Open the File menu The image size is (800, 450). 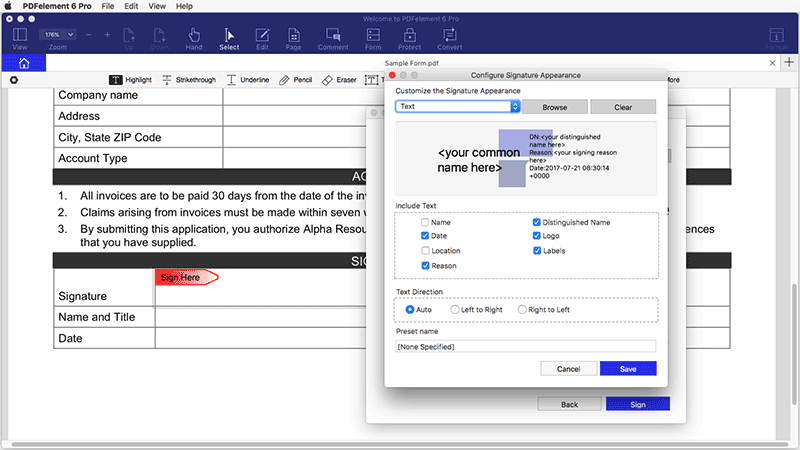108,6
